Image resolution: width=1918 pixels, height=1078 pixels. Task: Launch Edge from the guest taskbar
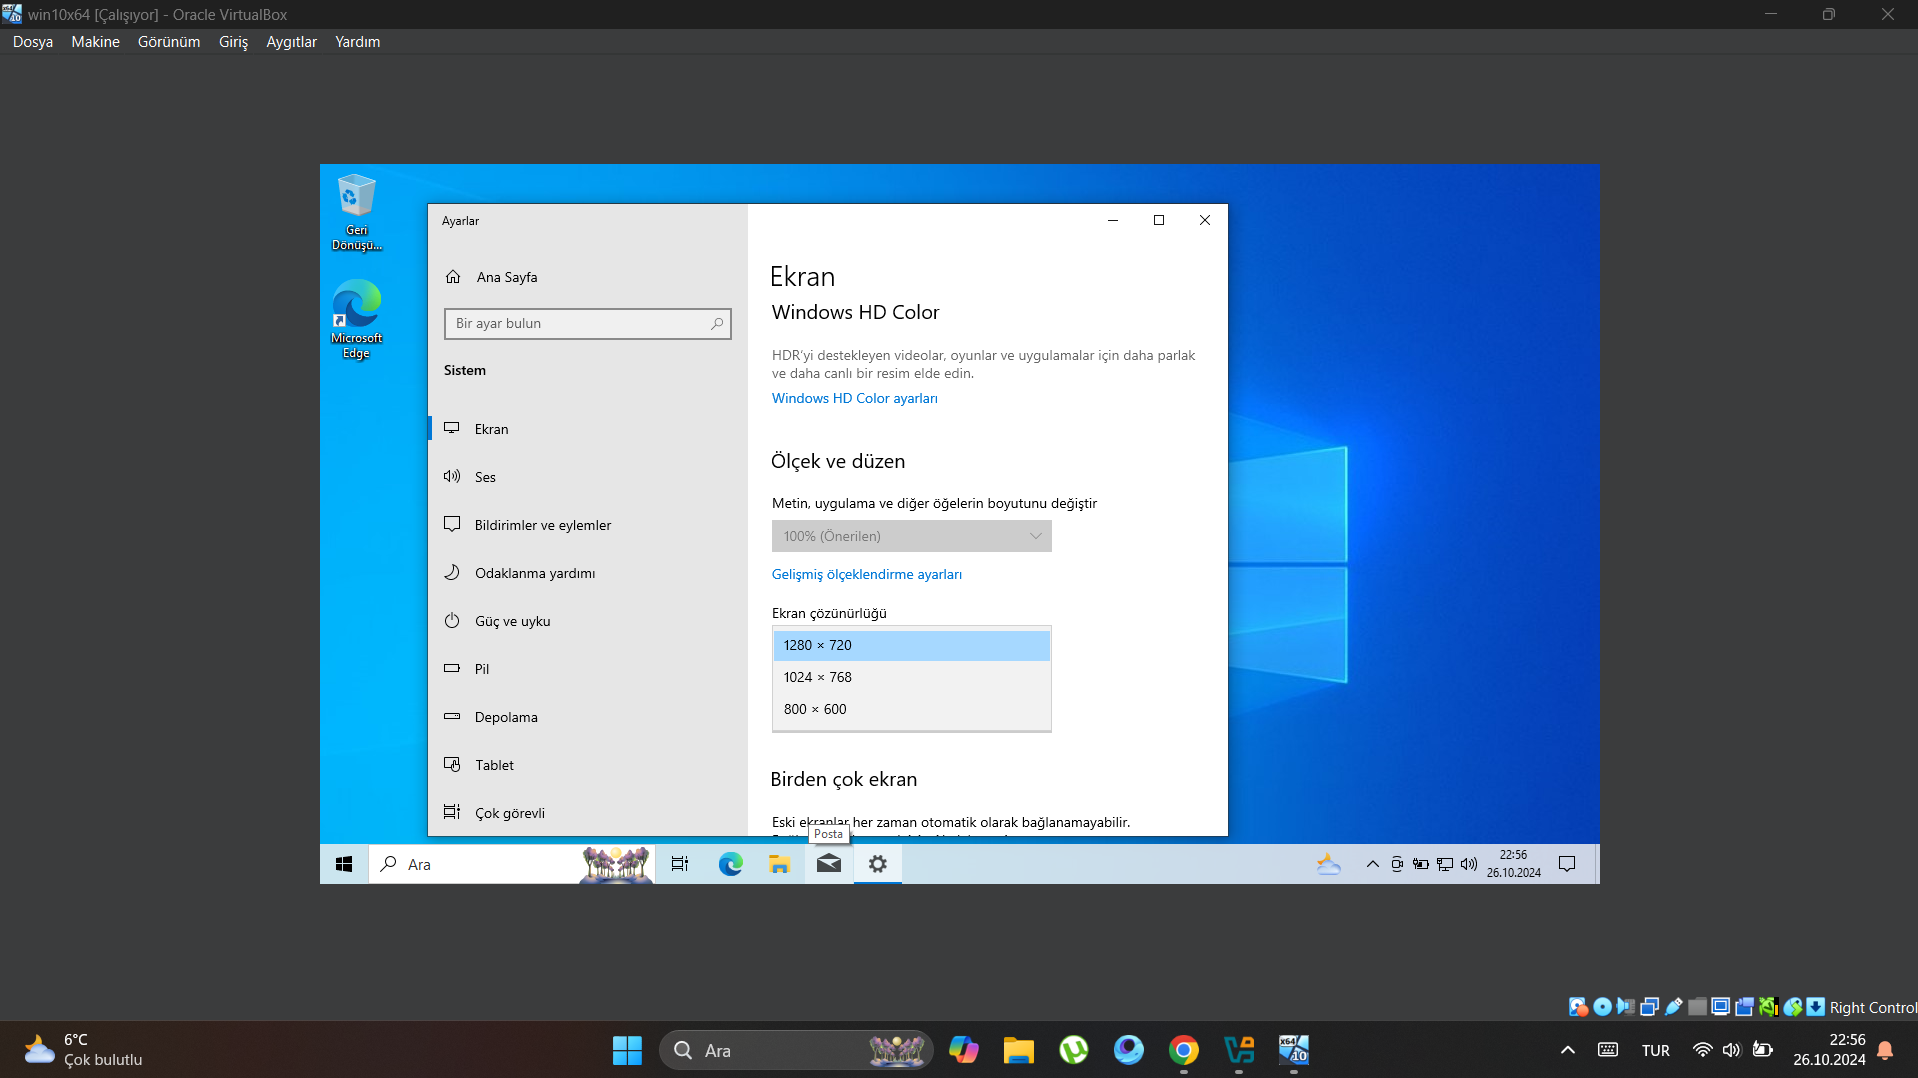731,864
